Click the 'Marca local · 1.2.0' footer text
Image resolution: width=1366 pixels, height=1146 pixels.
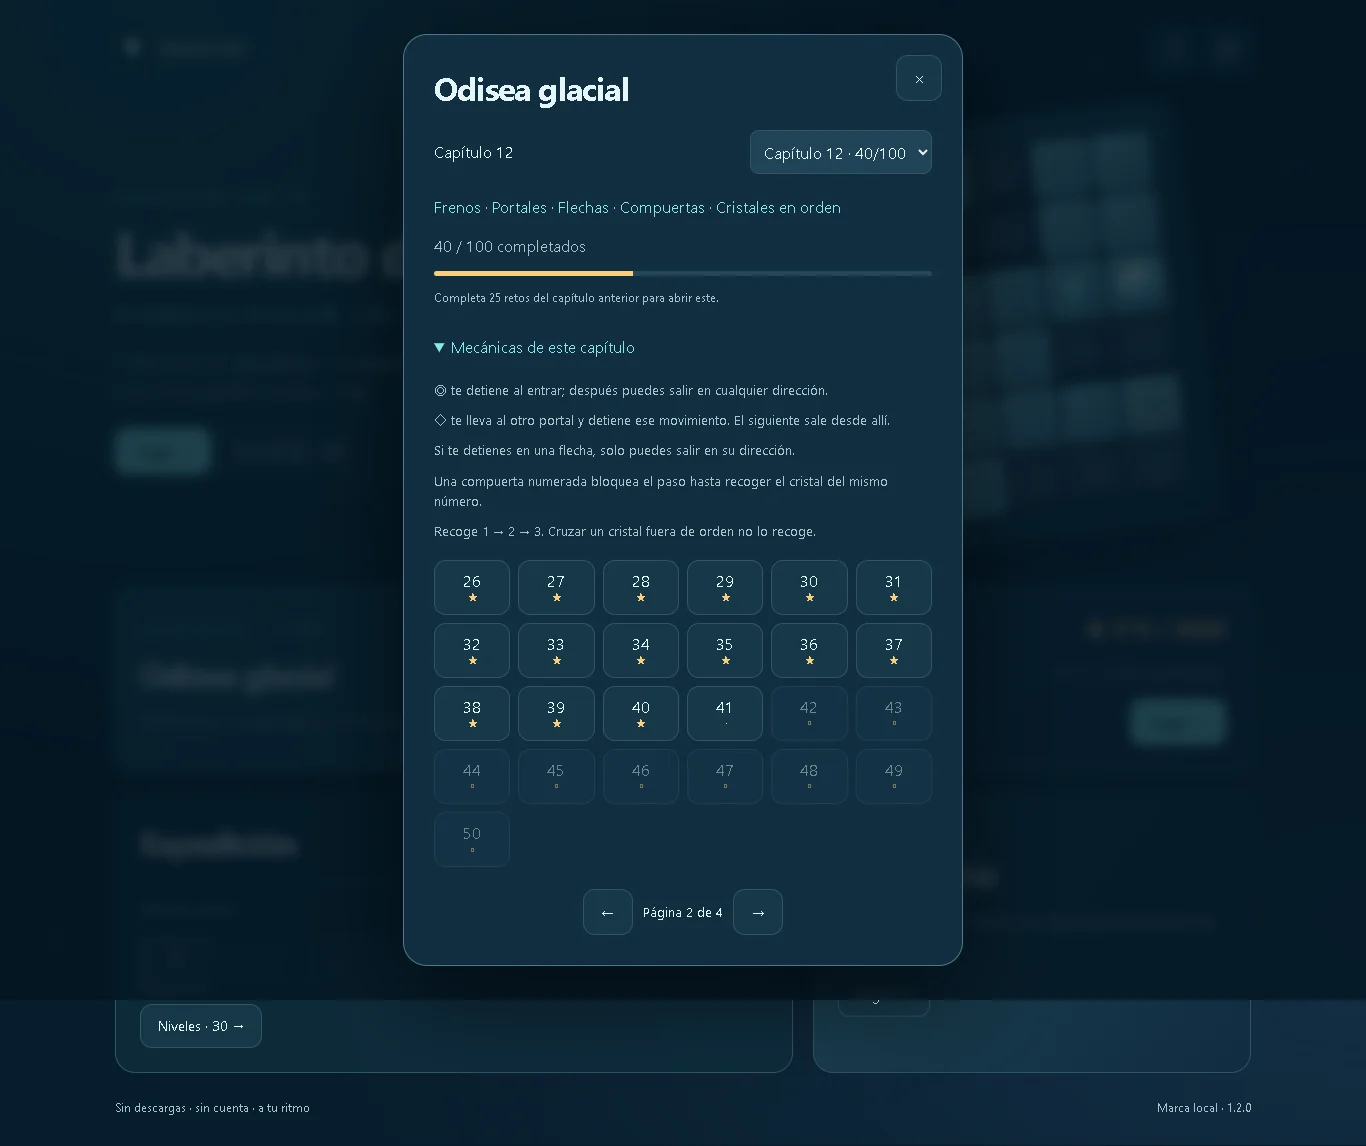pyautogui.click(x=1204, y=1108)
